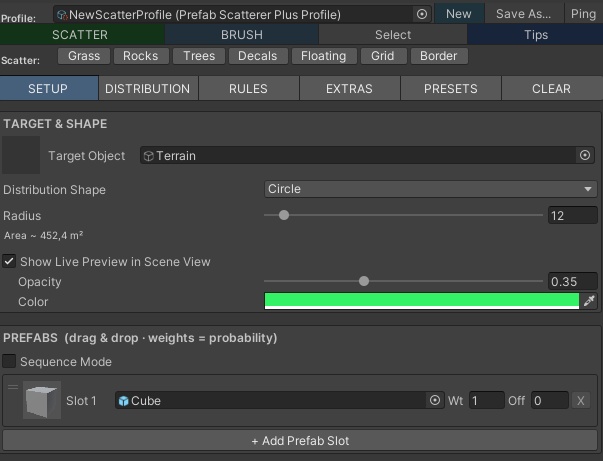Apply the Border scatter preset

click(439, 56)
